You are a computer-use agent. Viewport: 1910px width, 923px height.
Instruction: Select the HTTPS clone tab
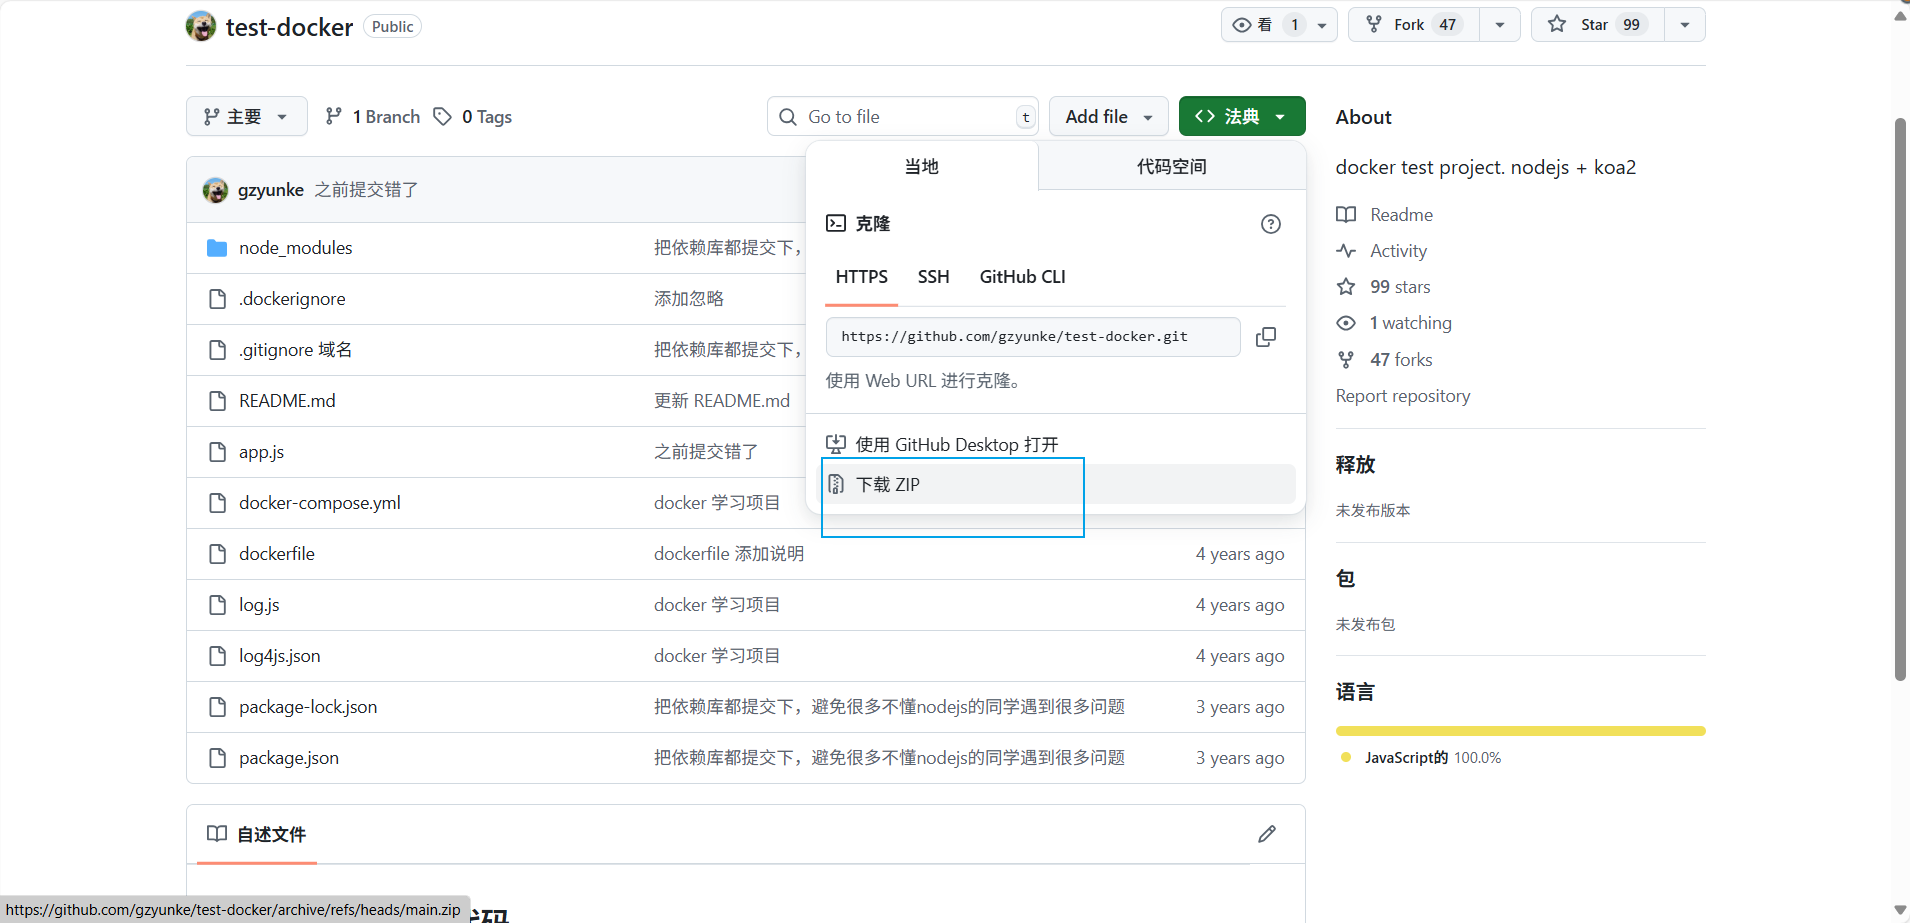point(862,277)
